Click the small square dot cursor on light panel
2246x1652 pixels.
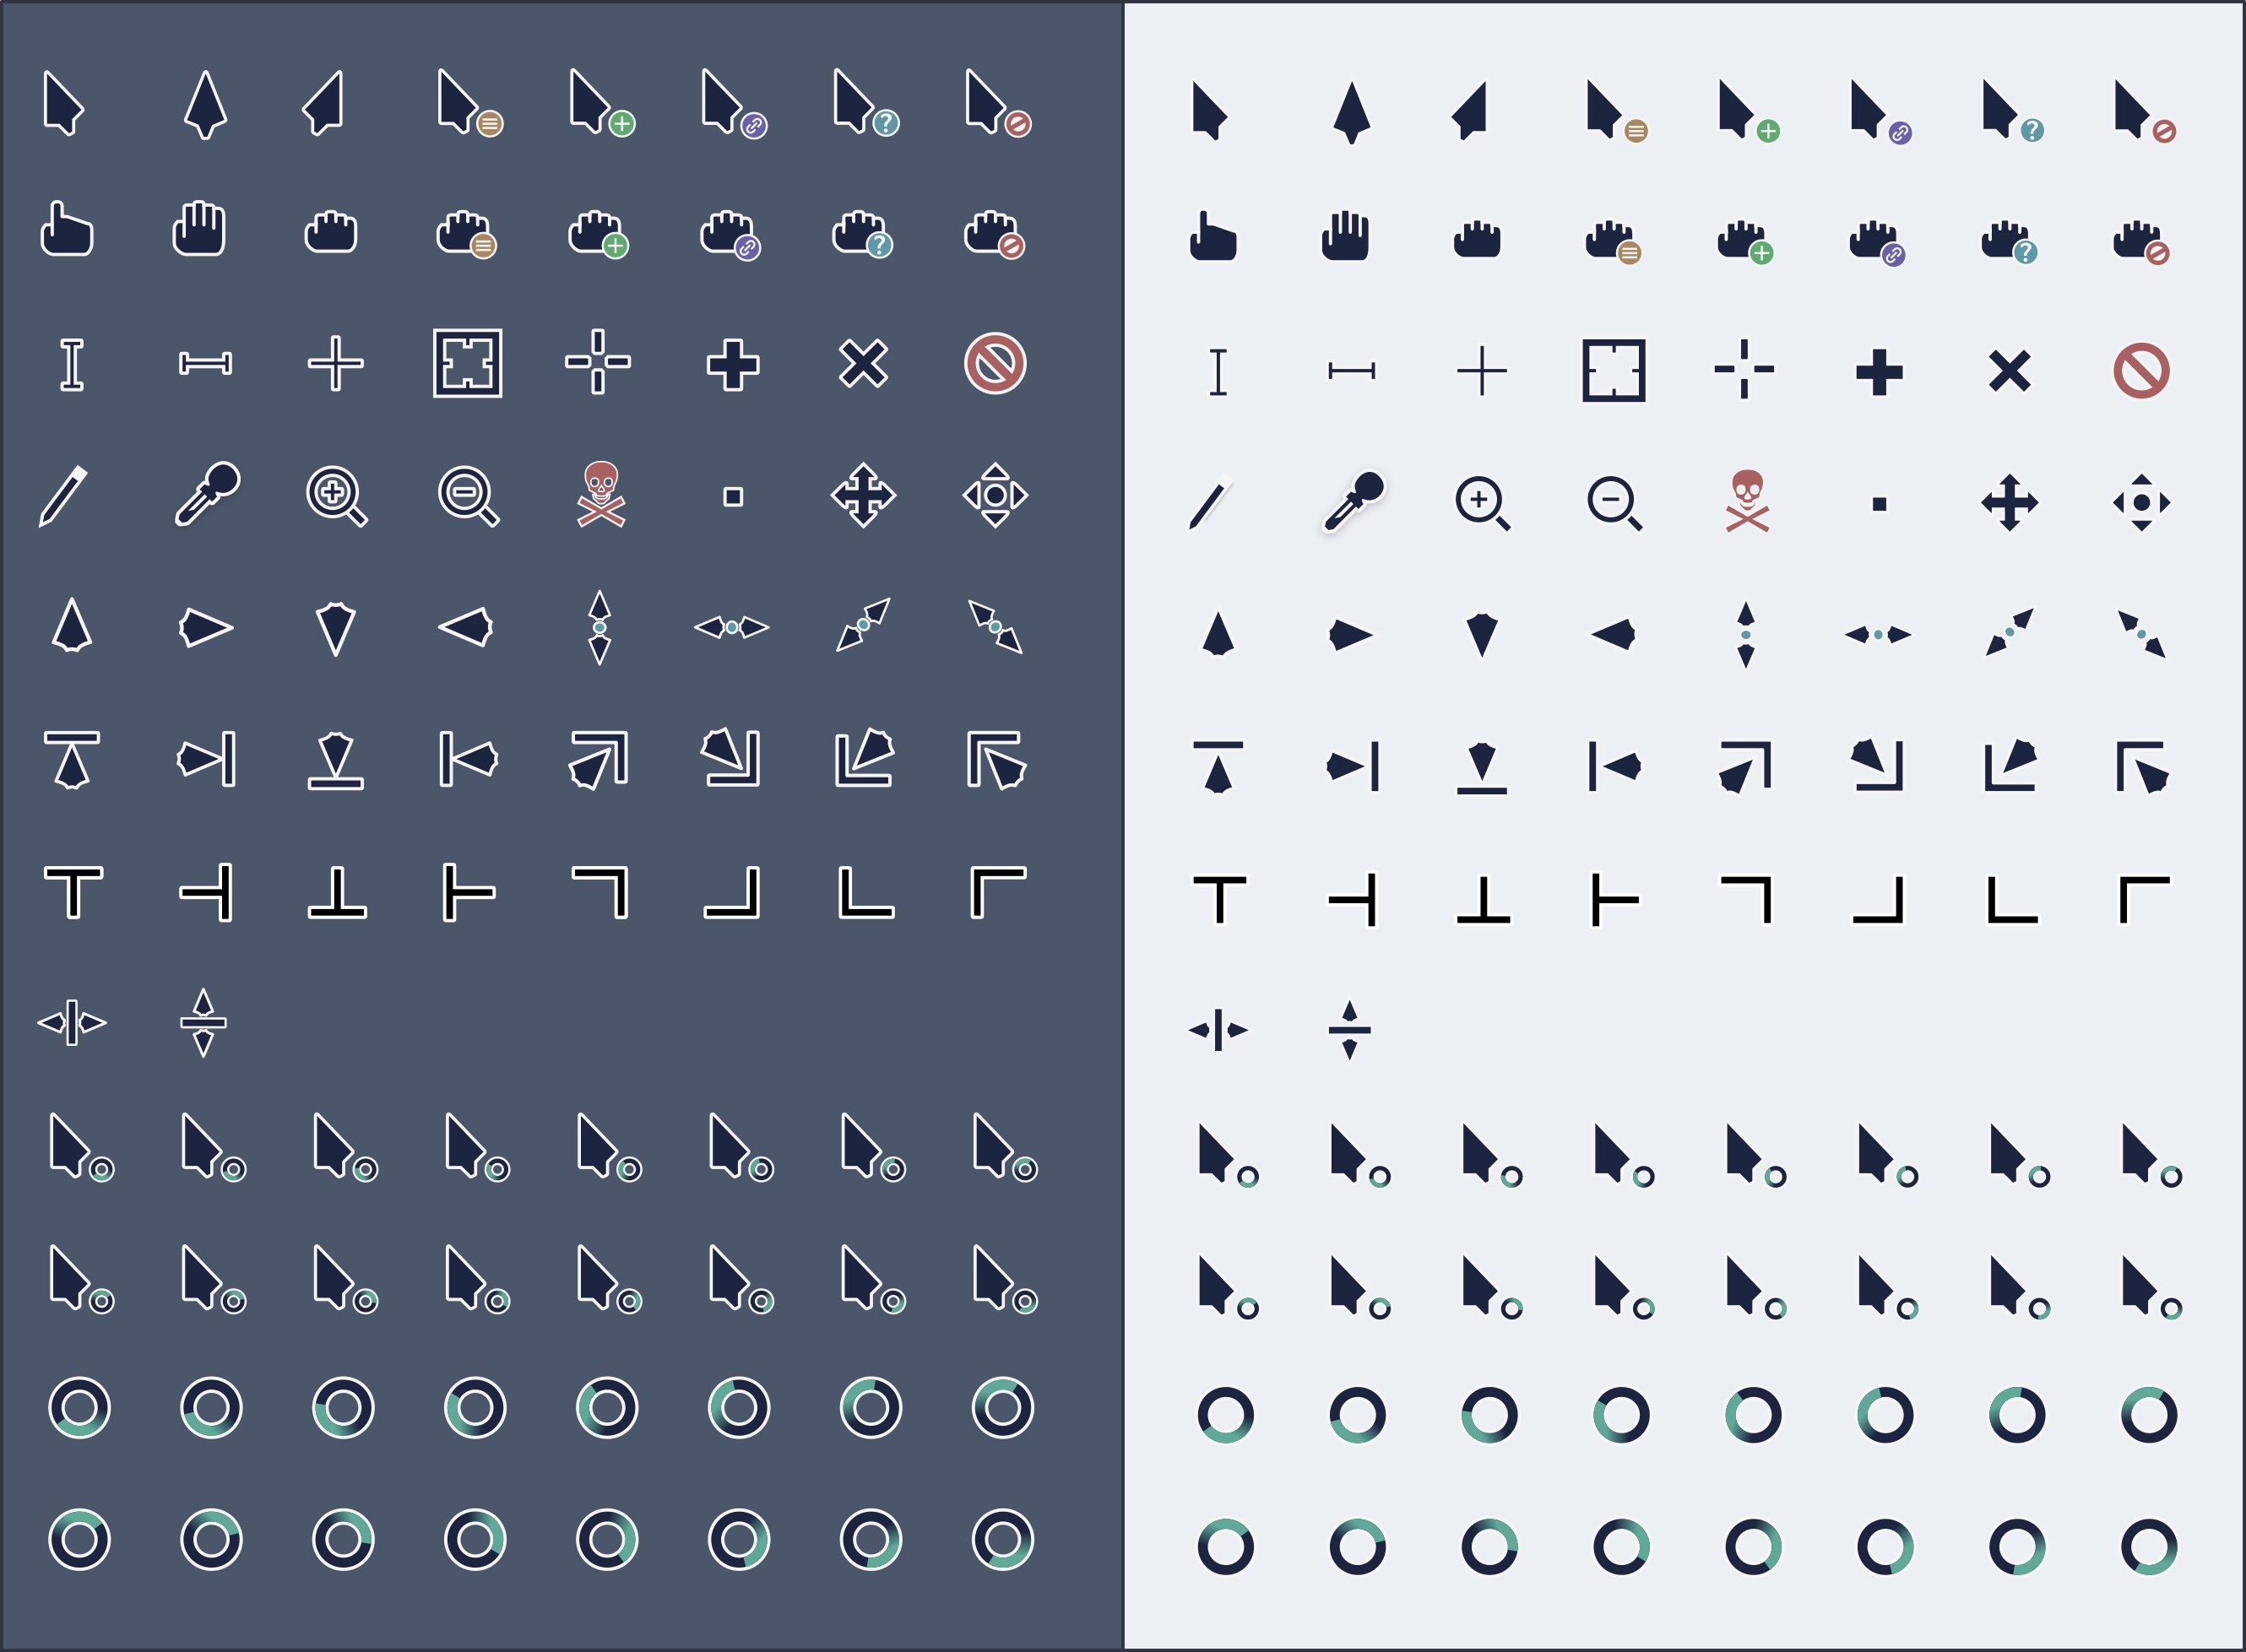pos(1879,504)
